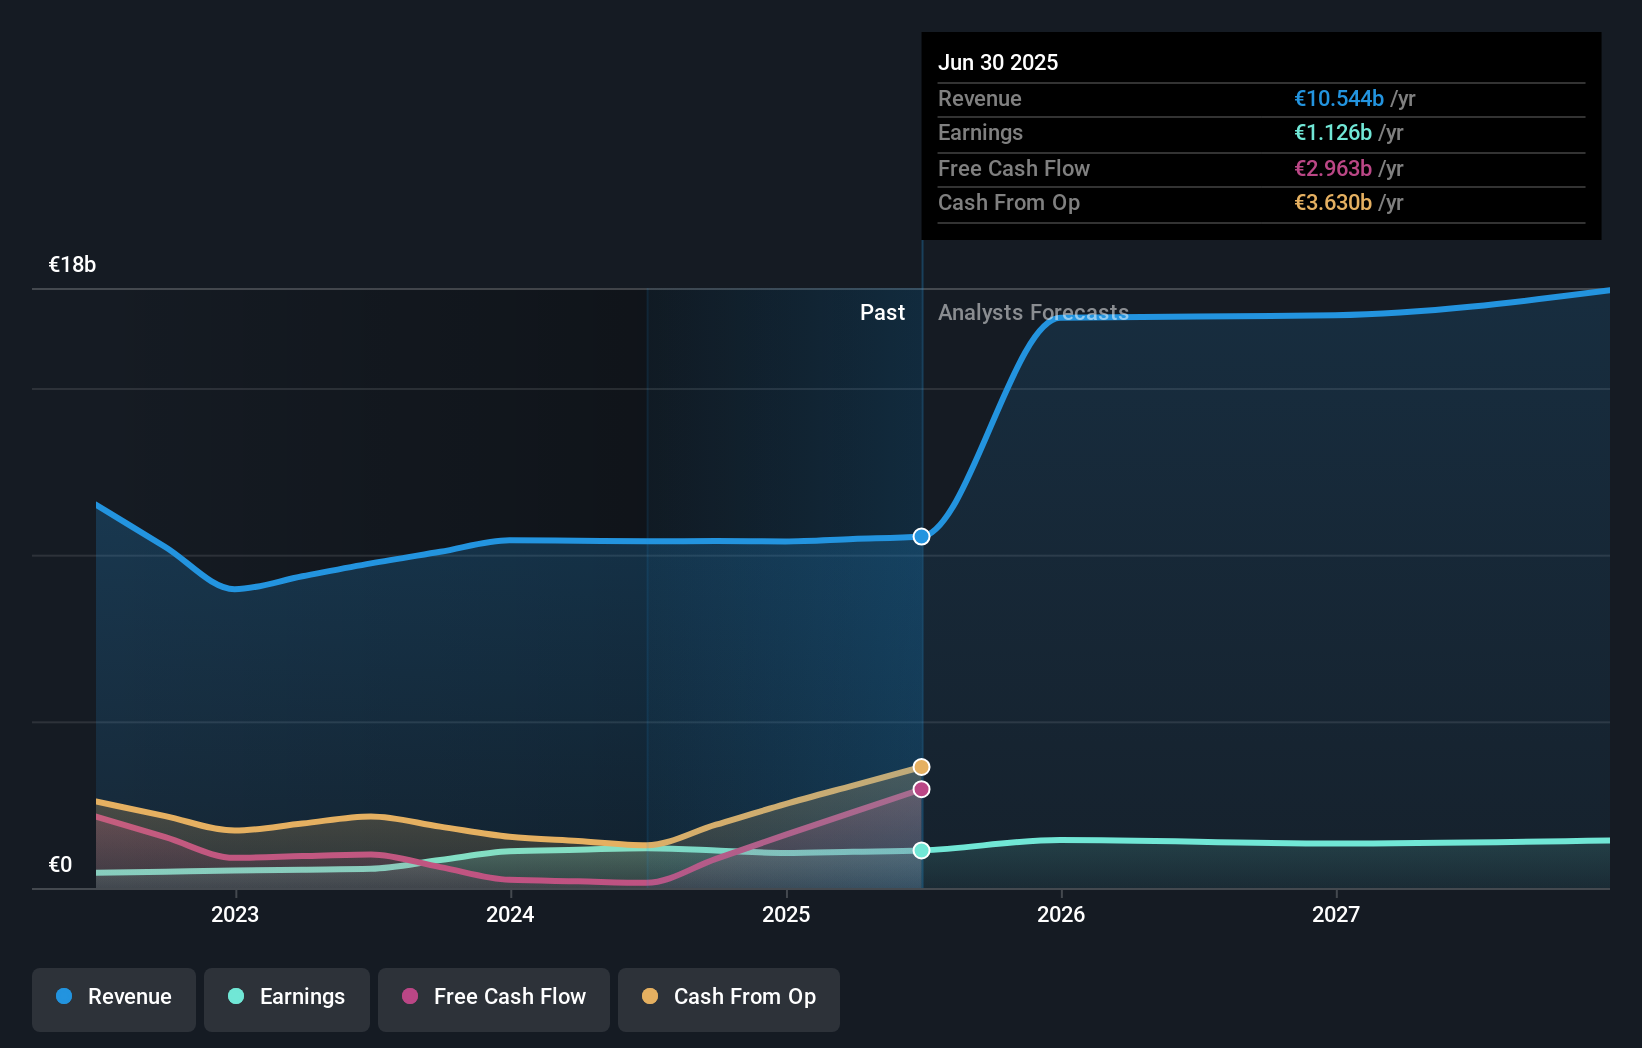This screenshot has width=1642, height=1048.
Task: Select the pink Free Cash Flow chart marker
Action: [920, 790]
